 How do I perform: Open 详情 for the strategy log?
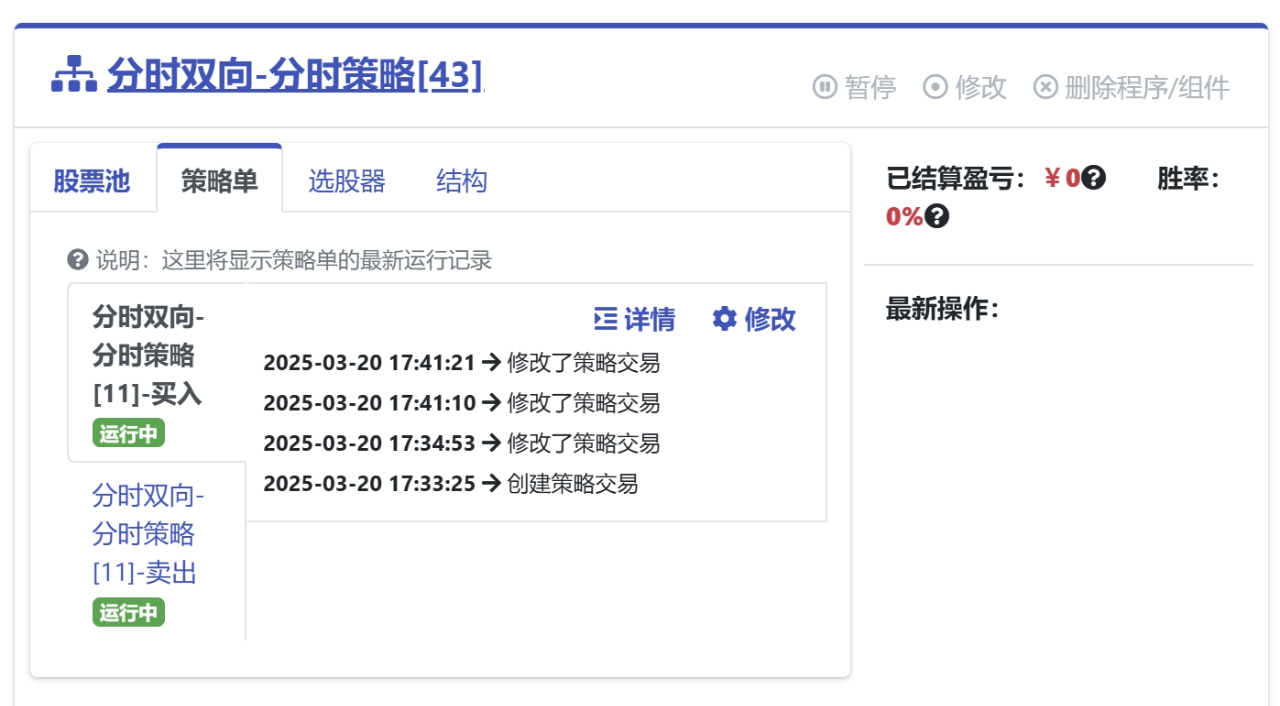(x=635, y=319)
